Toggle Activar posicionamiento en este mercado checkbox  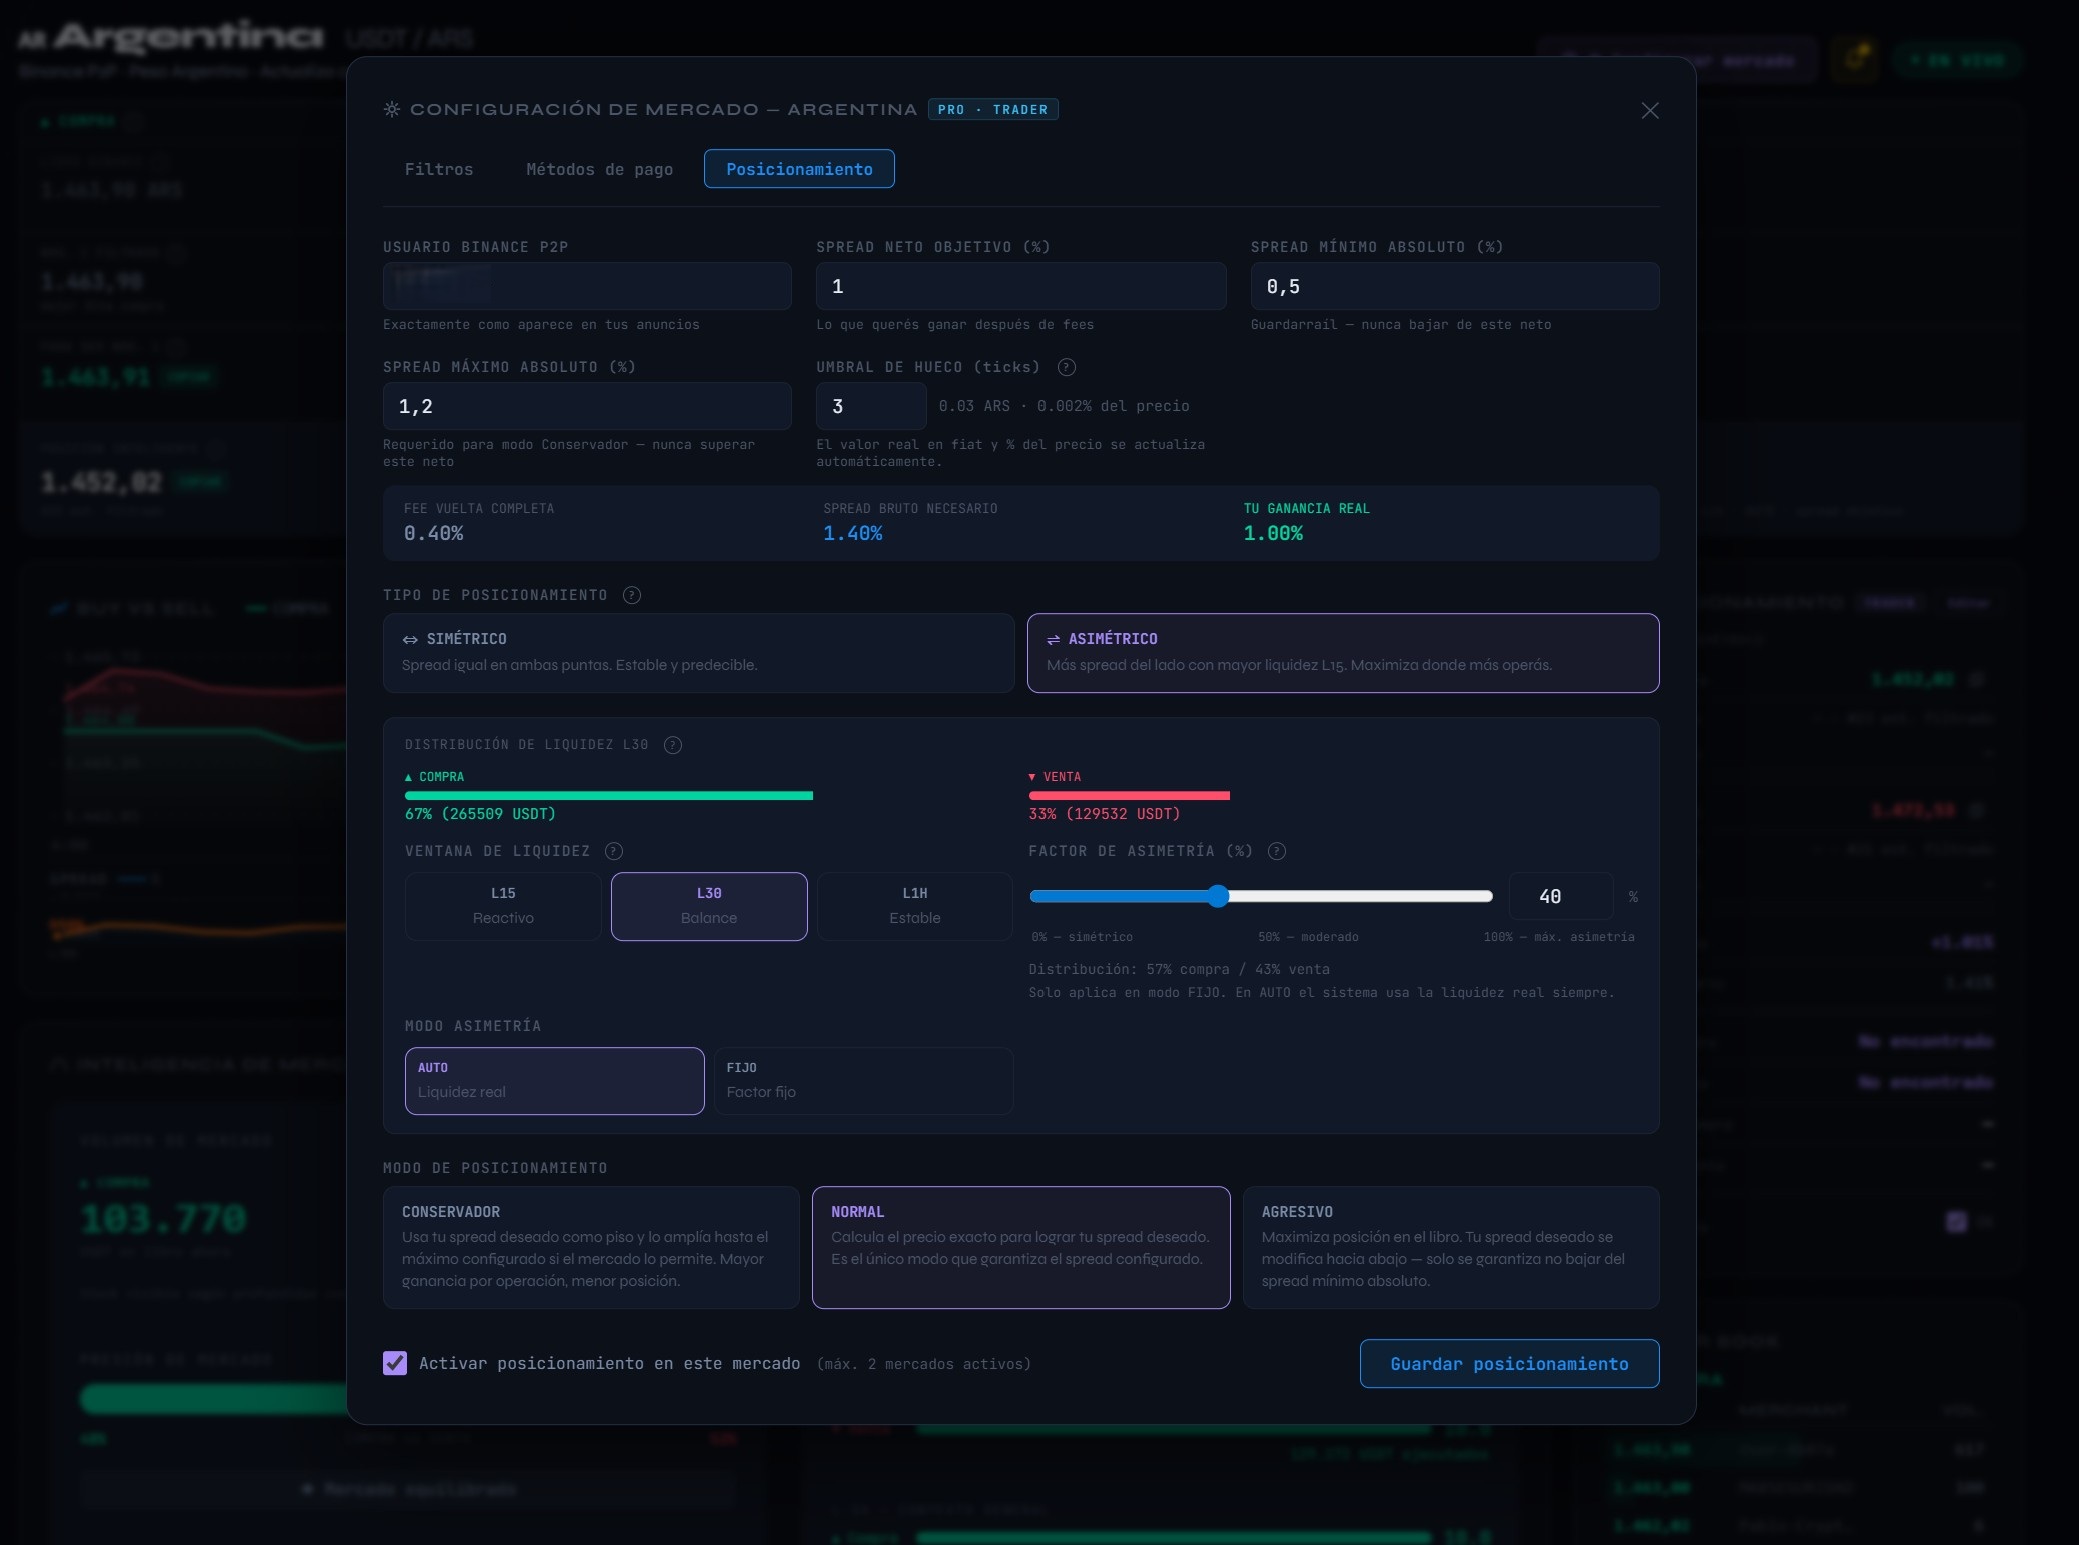coord(395,1363)
